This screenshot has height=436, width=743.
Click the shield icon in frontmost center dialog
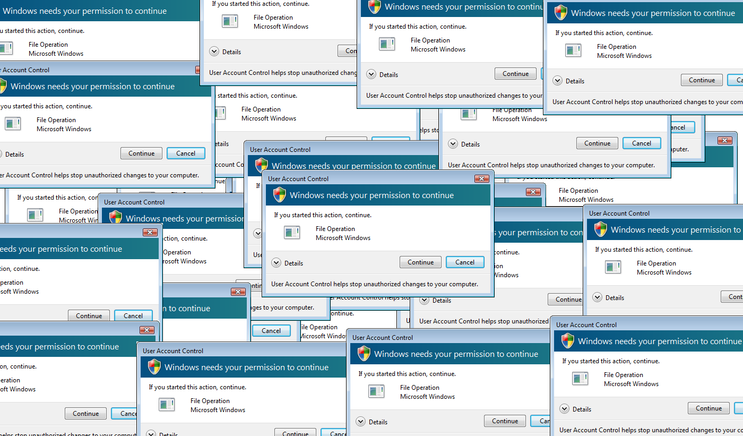click(x=280, y=195)
